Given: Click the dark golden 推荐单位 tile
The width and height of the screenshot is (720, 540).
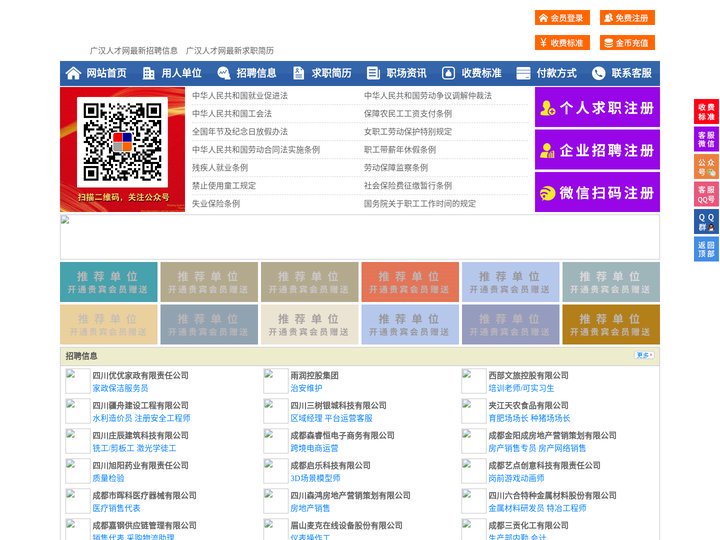Looking at the screenshot, I should [611, 325].
